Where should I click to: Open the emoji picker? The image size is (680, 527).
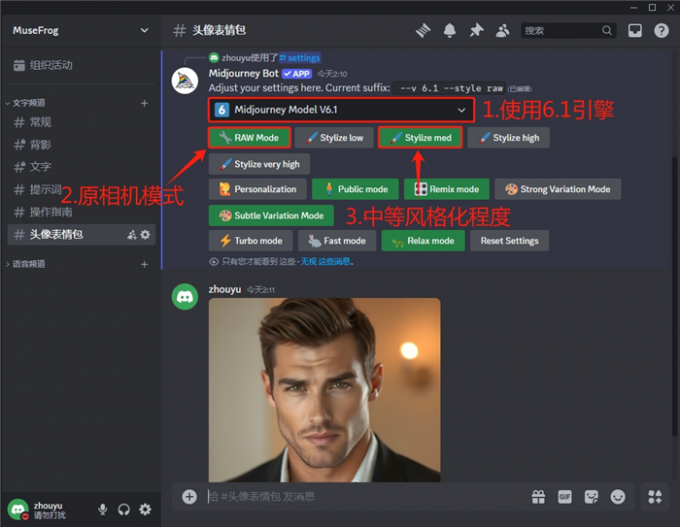pos(618,497)
